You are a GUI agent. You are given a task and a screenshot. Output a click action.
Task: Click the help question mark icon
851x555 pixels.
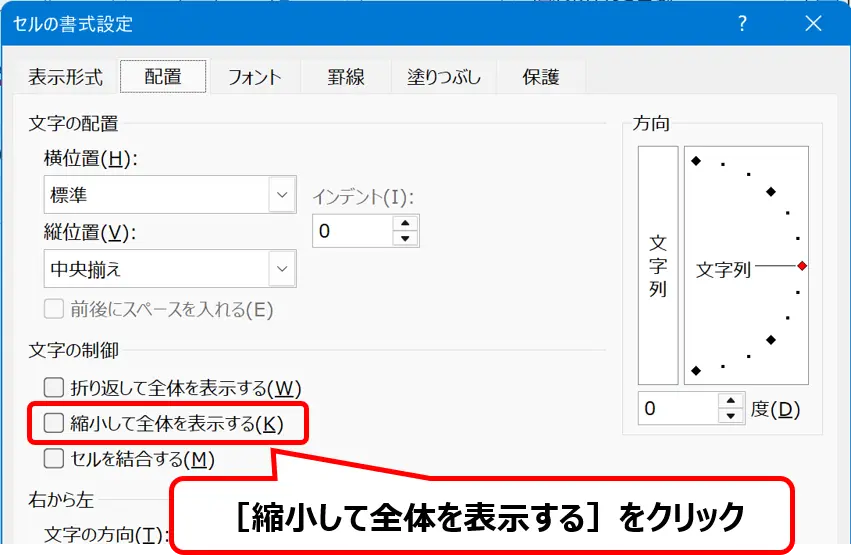click(742, 23)
